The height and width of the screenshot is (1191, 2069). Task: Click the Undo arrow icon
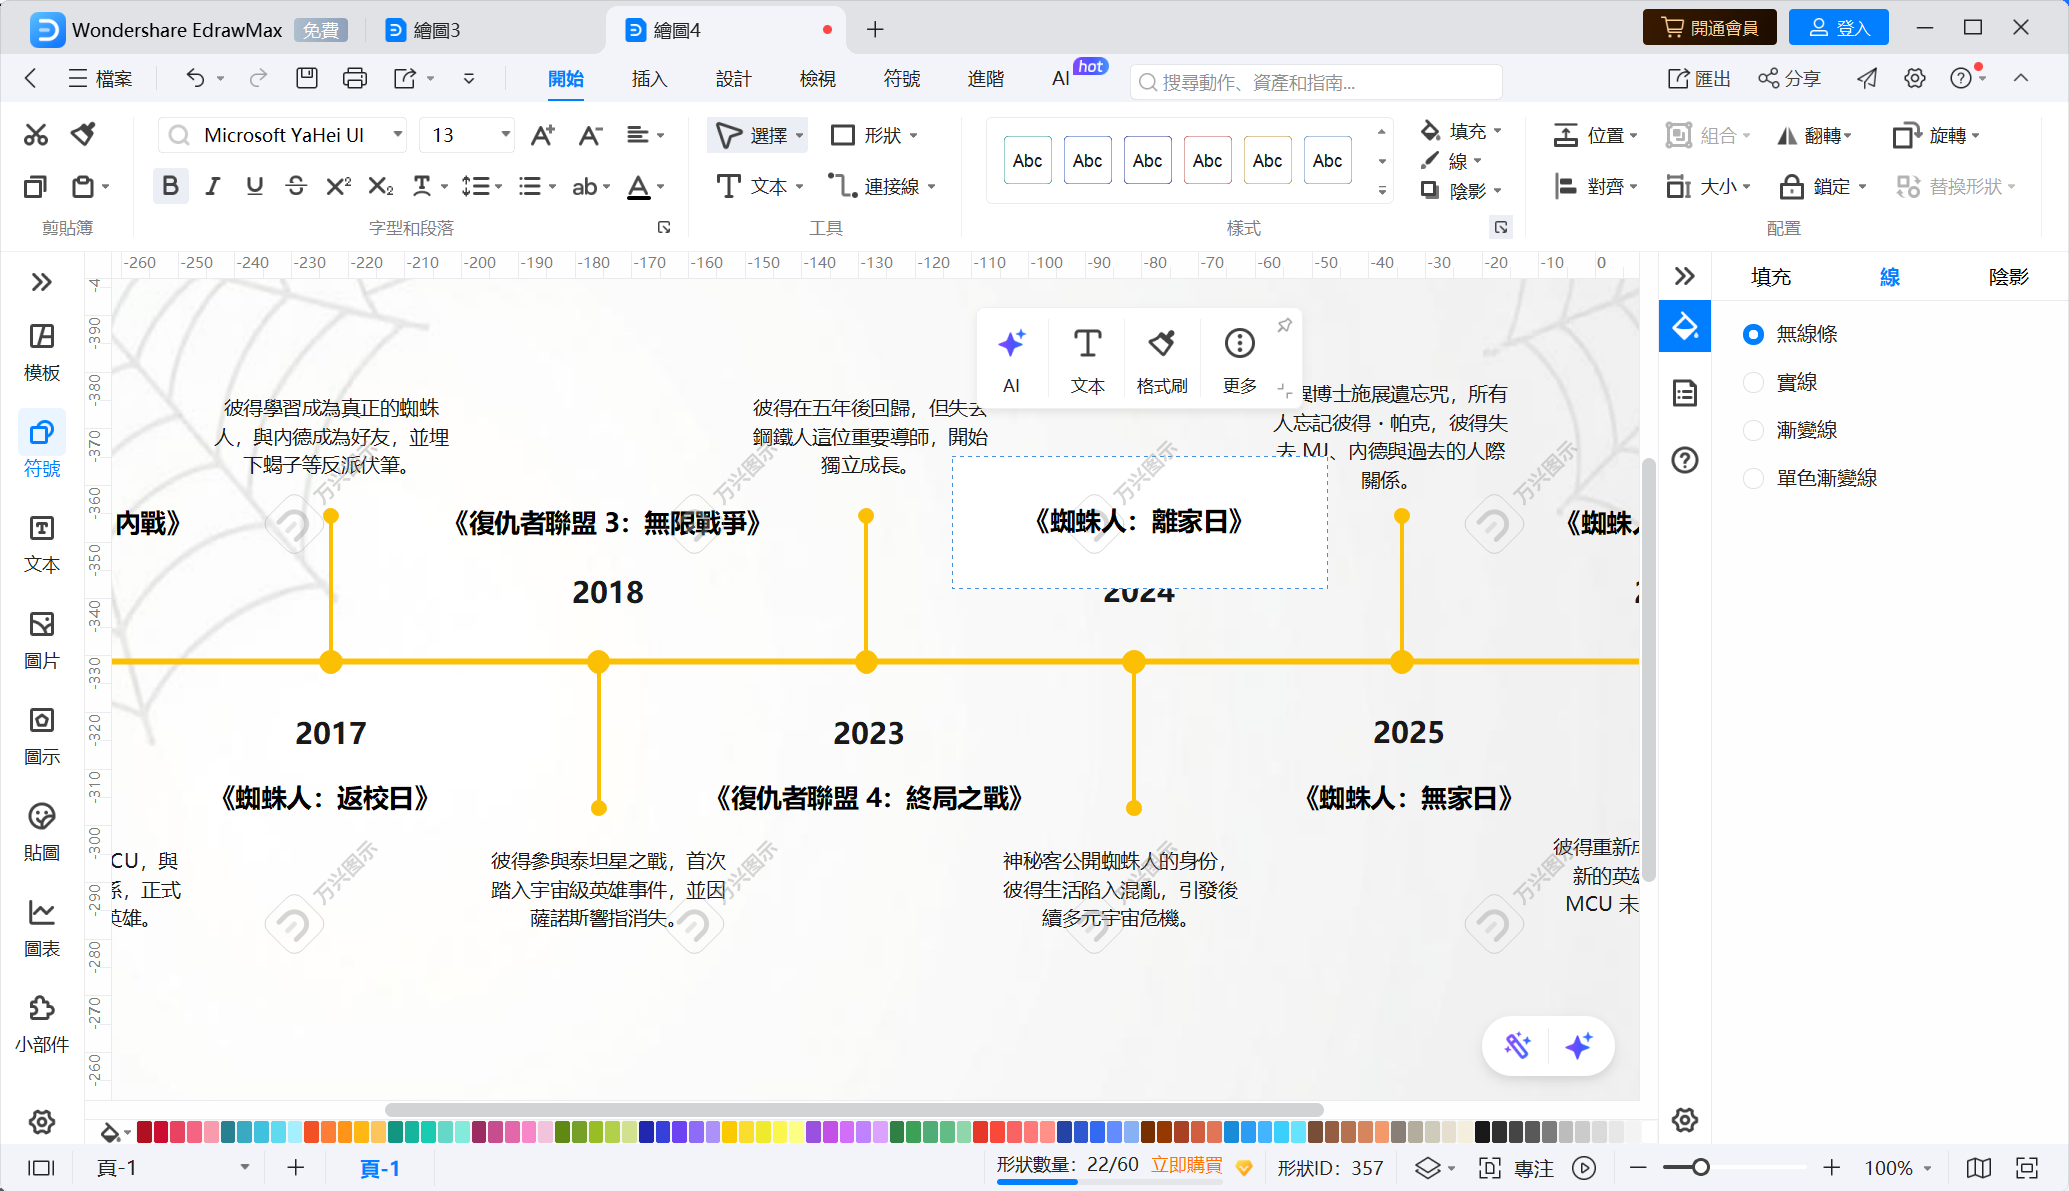pos(195,78)
